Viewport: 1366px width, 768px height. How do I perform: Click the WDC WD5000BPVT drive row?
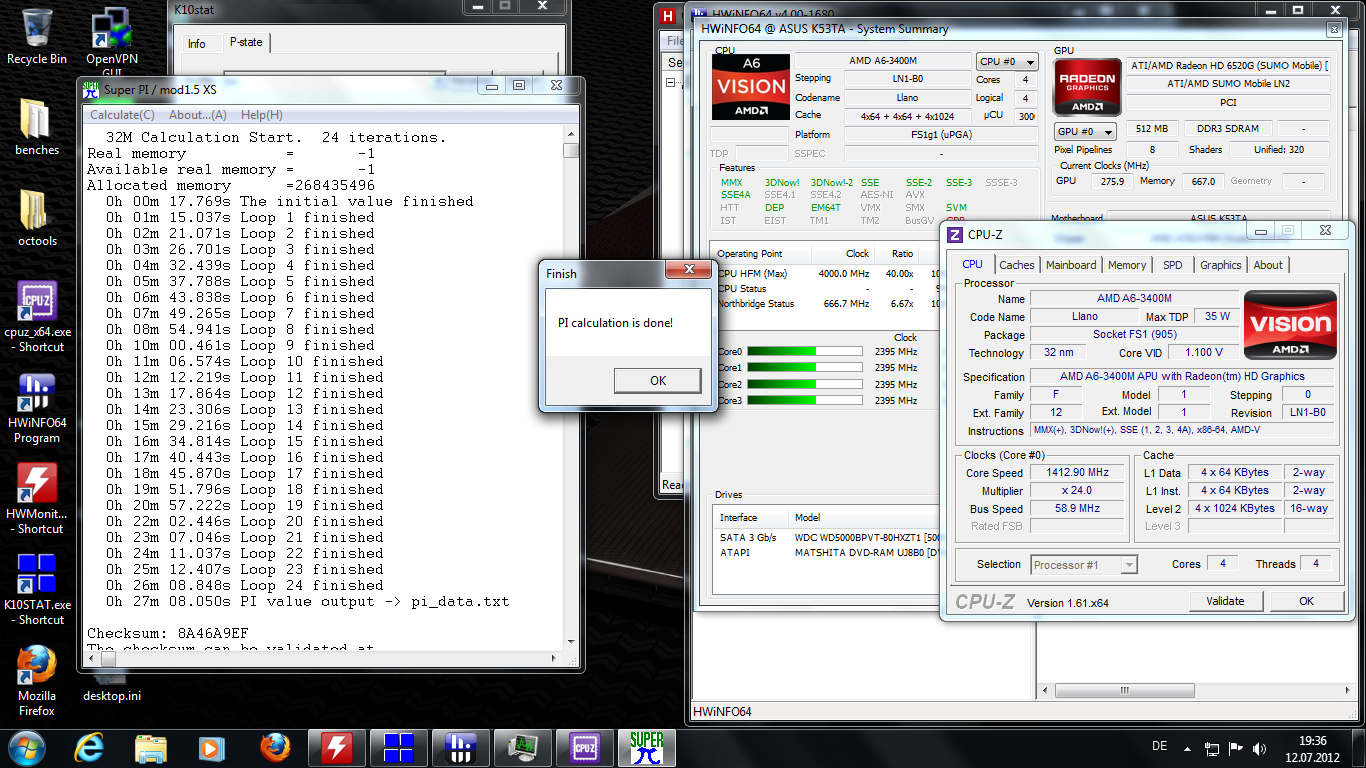pos(827,537)
